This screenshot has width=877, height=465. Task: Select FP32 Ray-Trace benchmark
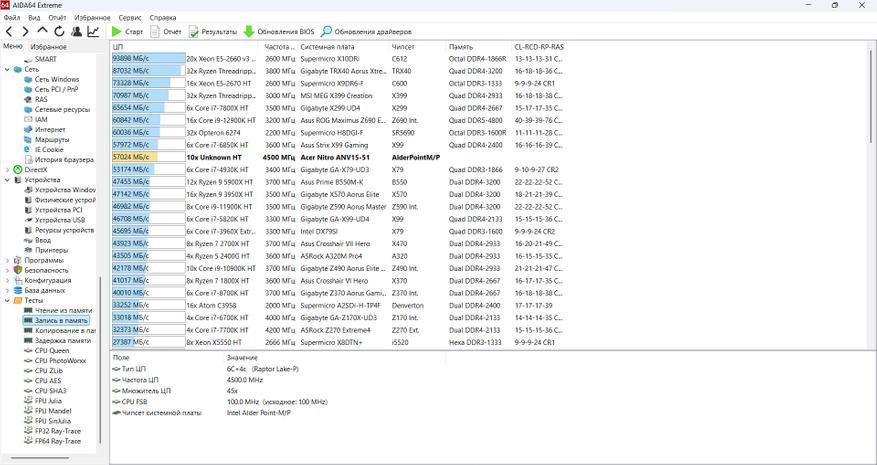click(58, 431)
